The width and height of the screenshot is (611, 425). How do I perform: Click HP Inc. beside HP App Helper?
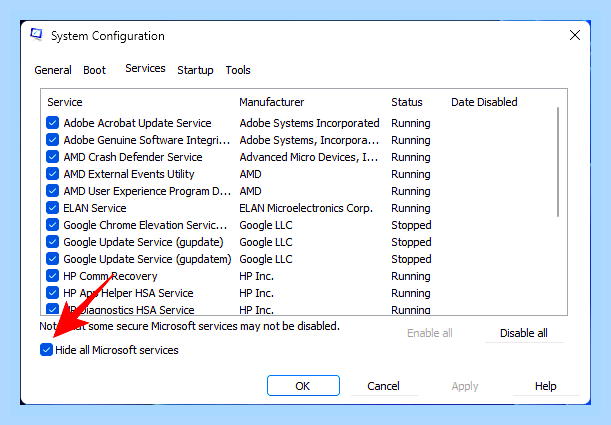point(256,293)
